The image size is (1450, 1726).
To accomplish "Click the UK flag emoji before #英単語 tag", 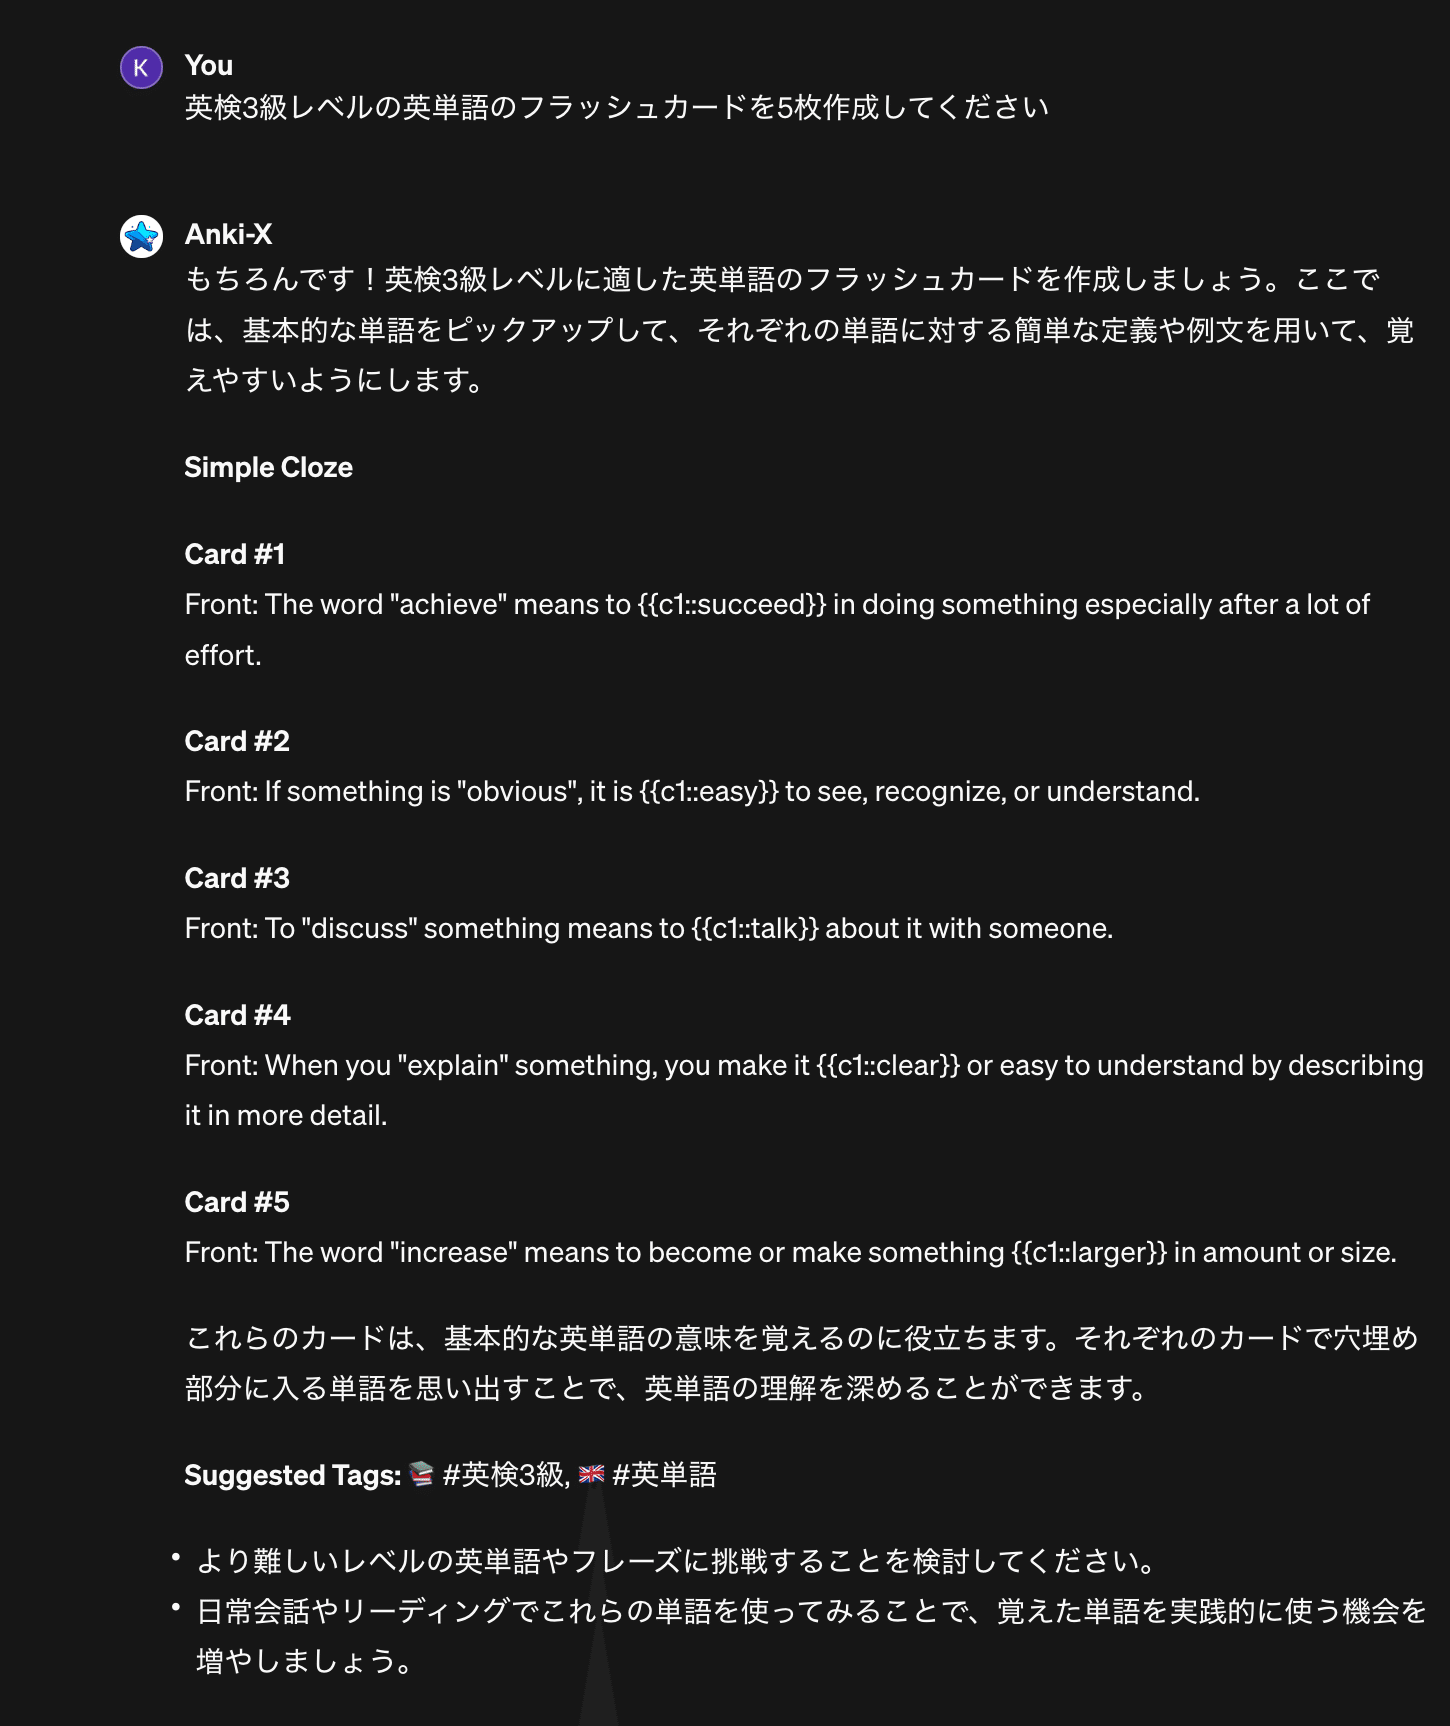I will [x=592, y=1474].
